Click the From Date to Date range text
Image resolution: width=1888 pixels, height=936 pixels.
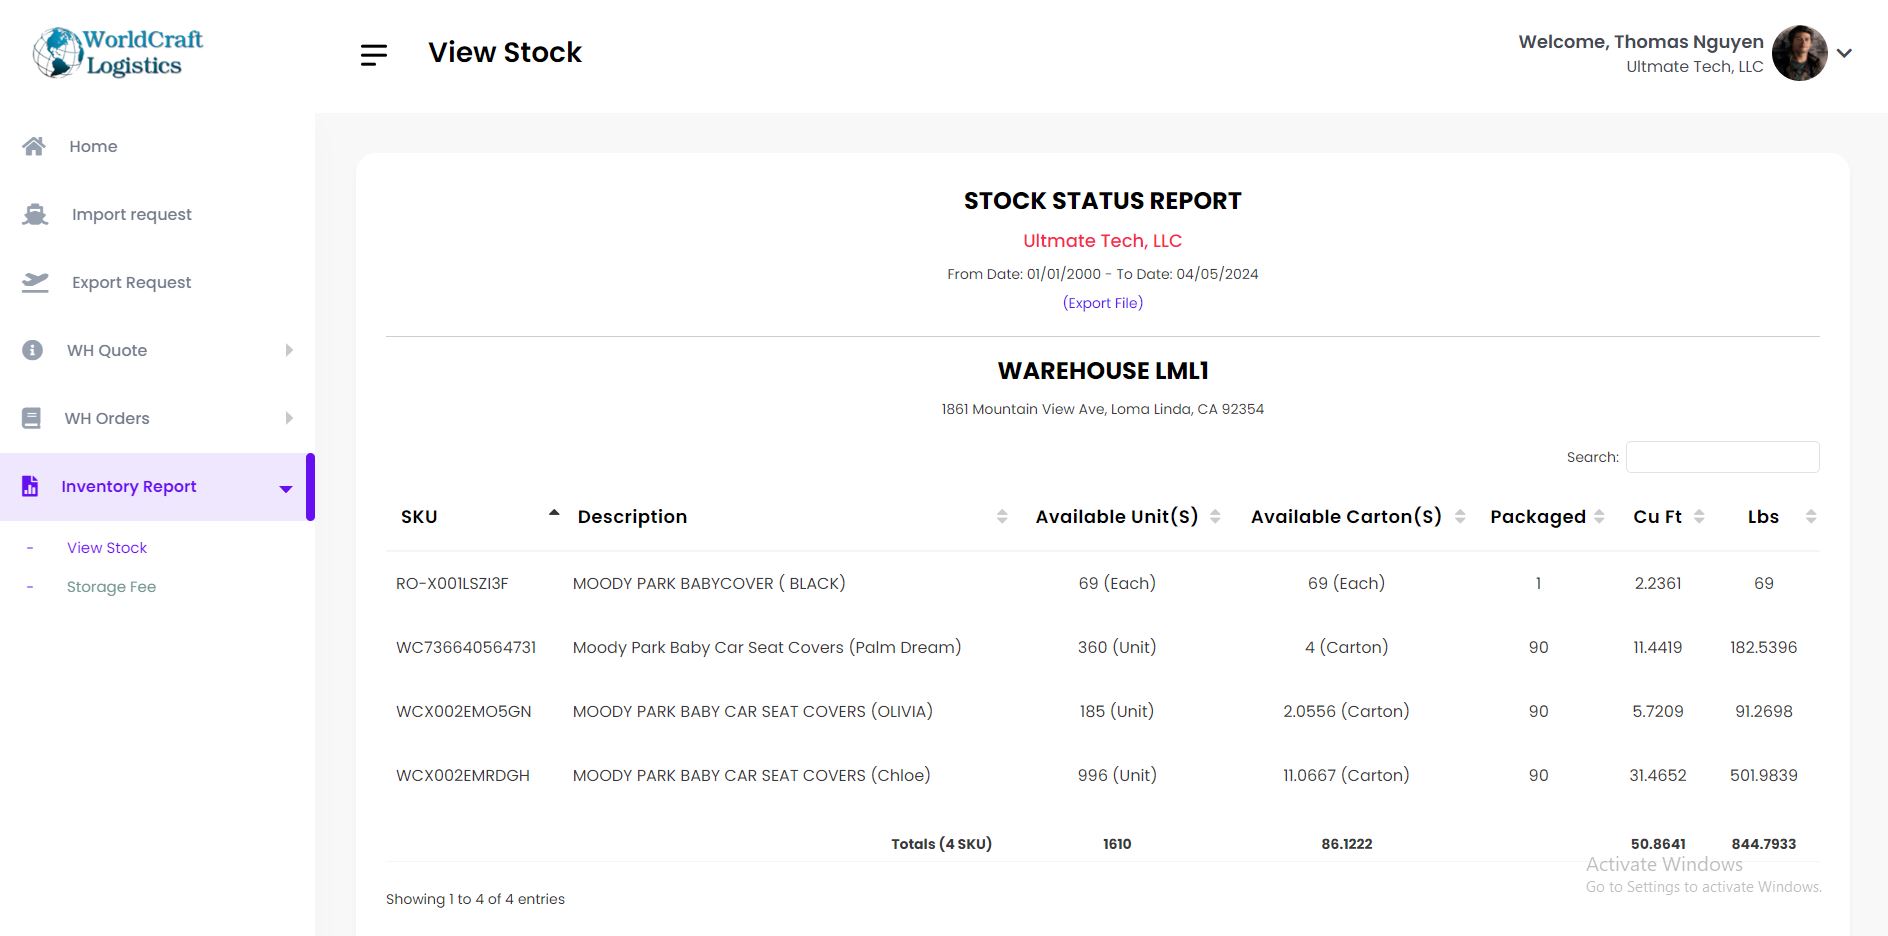(x=1102, y=274)
